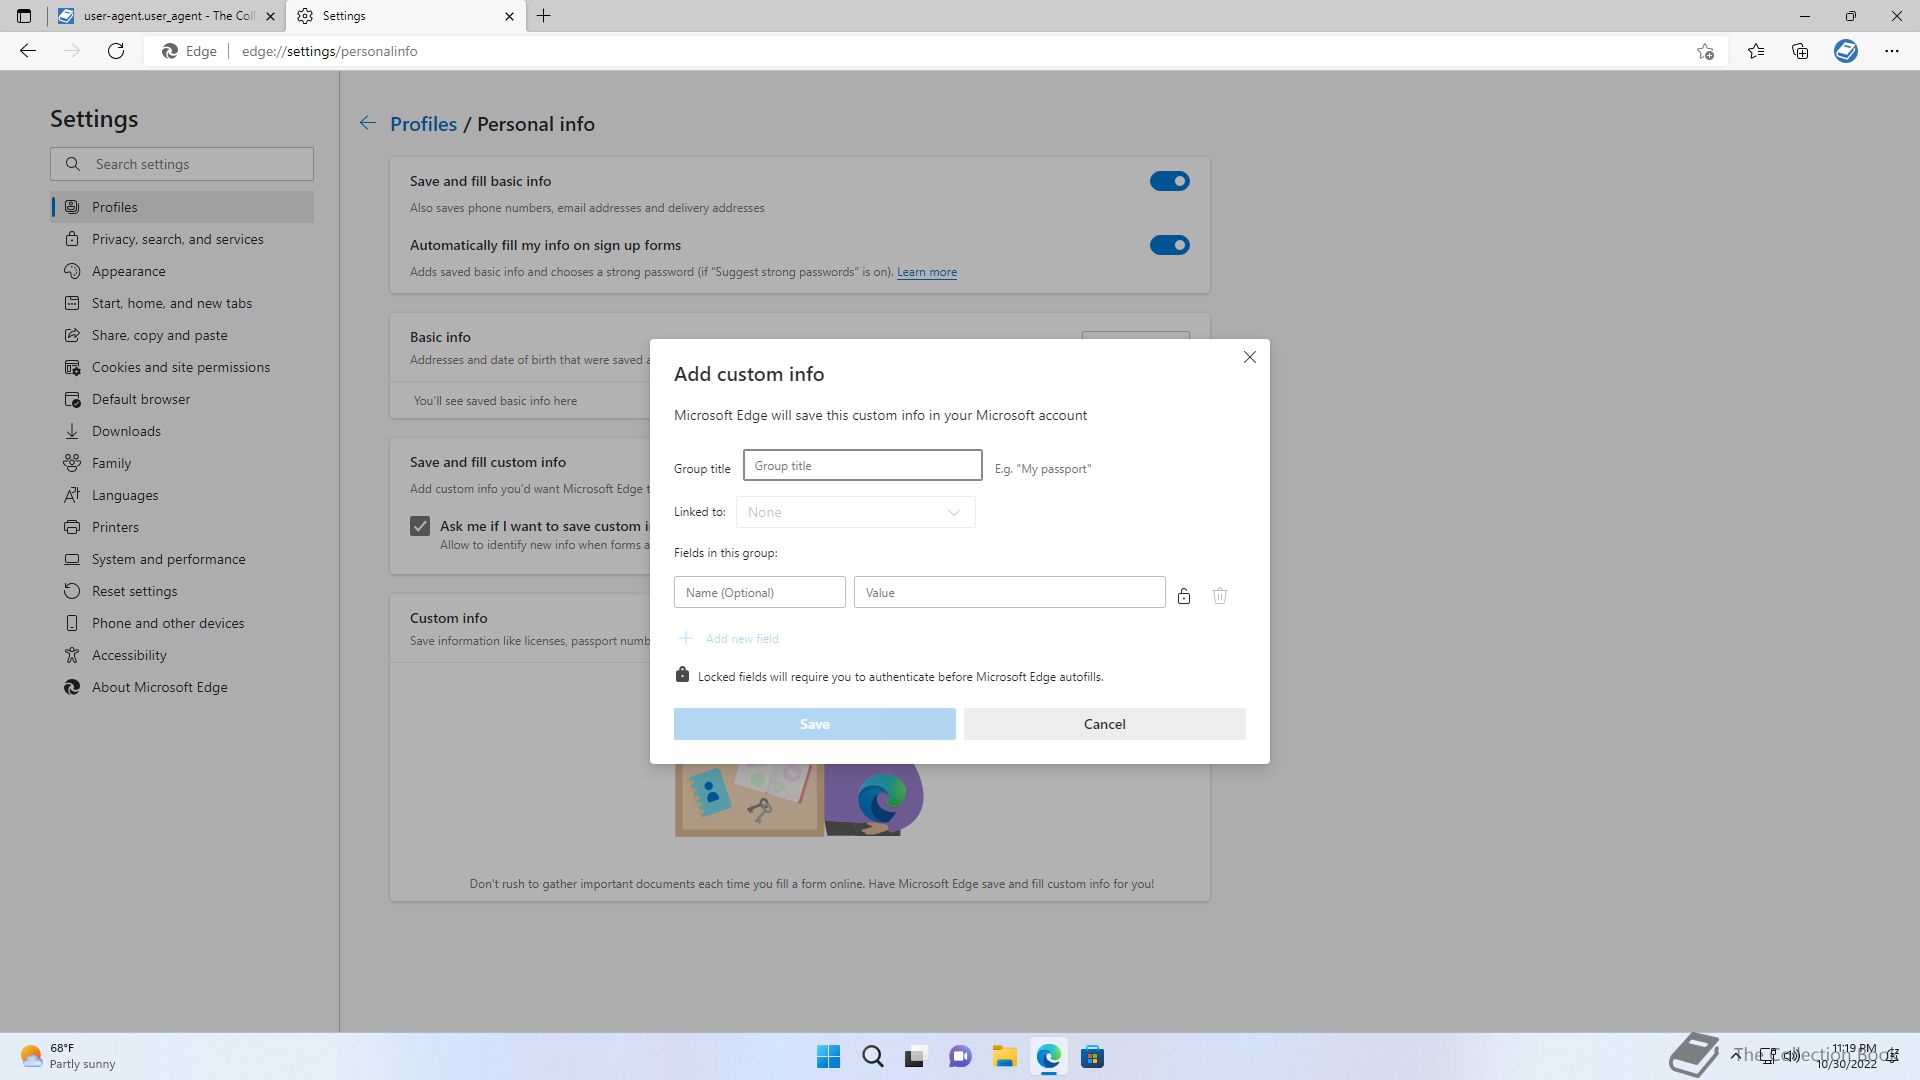1920x1080 pixels.
Task: Close the Add custom info dialog
Action: tap(1249, 357)
